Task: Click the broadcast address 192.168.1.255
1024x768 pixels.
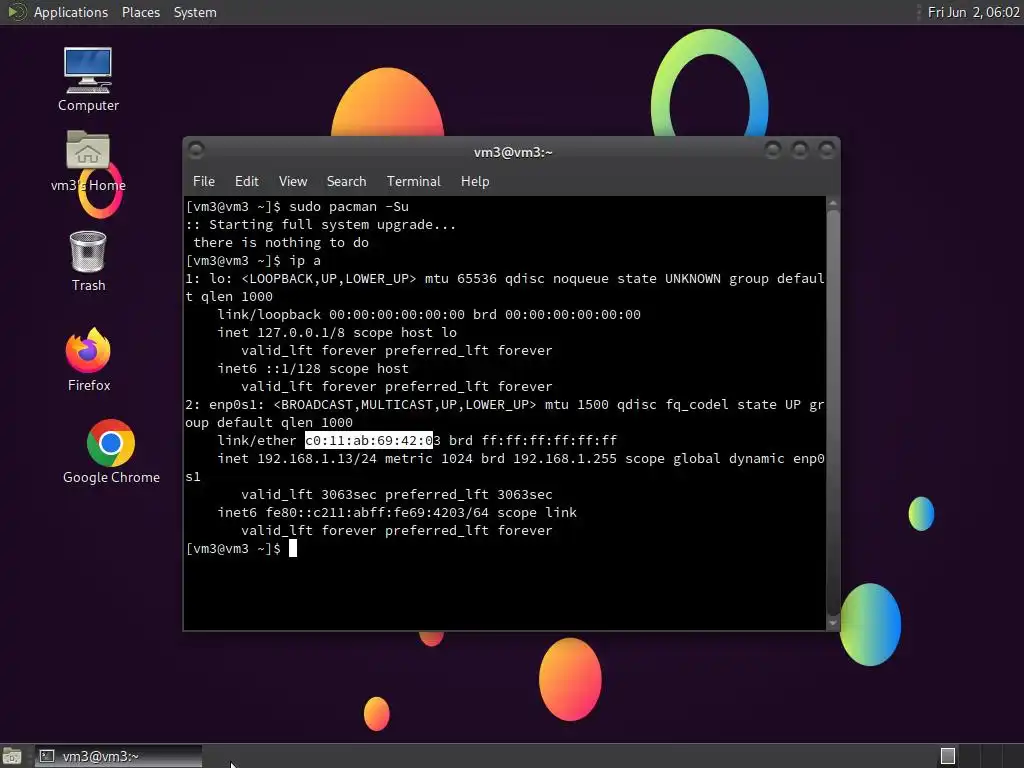Action: tap(565, 458)
